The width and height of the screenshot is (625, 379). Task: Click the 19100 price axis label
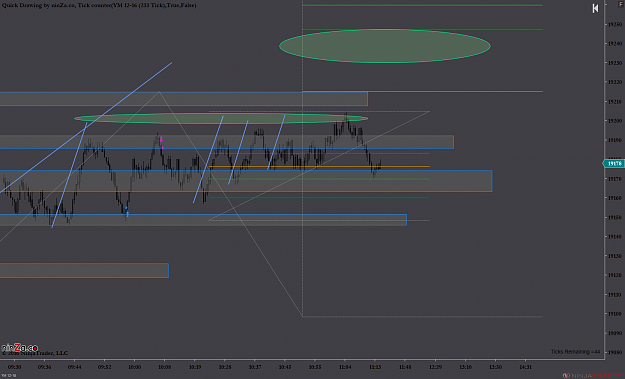[x=615, y=314]
